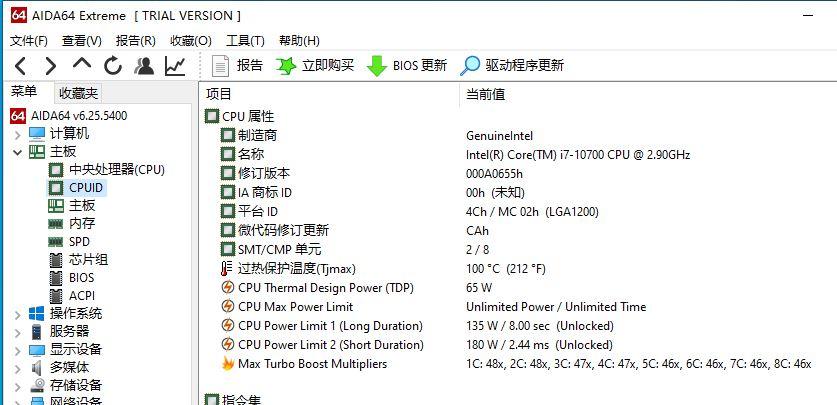
Task: Open the graph chart icon in the toolbar
Action: (175, 66)
